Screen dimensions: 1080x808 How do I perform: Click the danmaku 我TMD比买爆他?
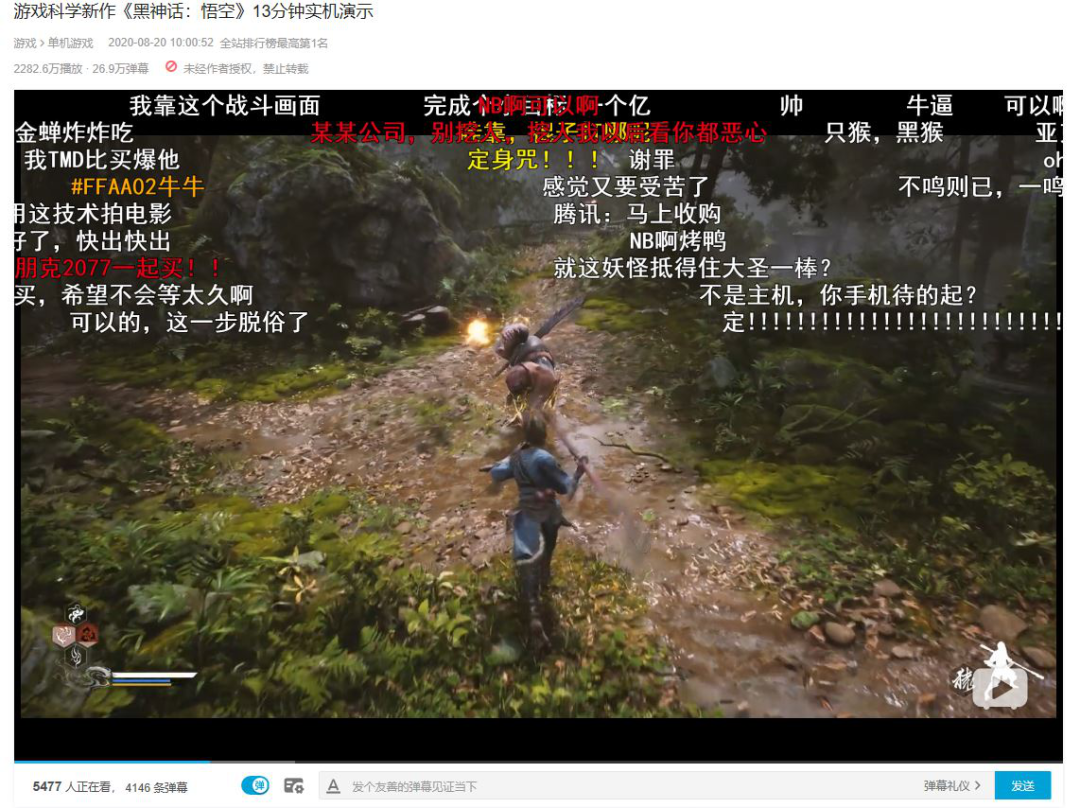pos(102,160)
